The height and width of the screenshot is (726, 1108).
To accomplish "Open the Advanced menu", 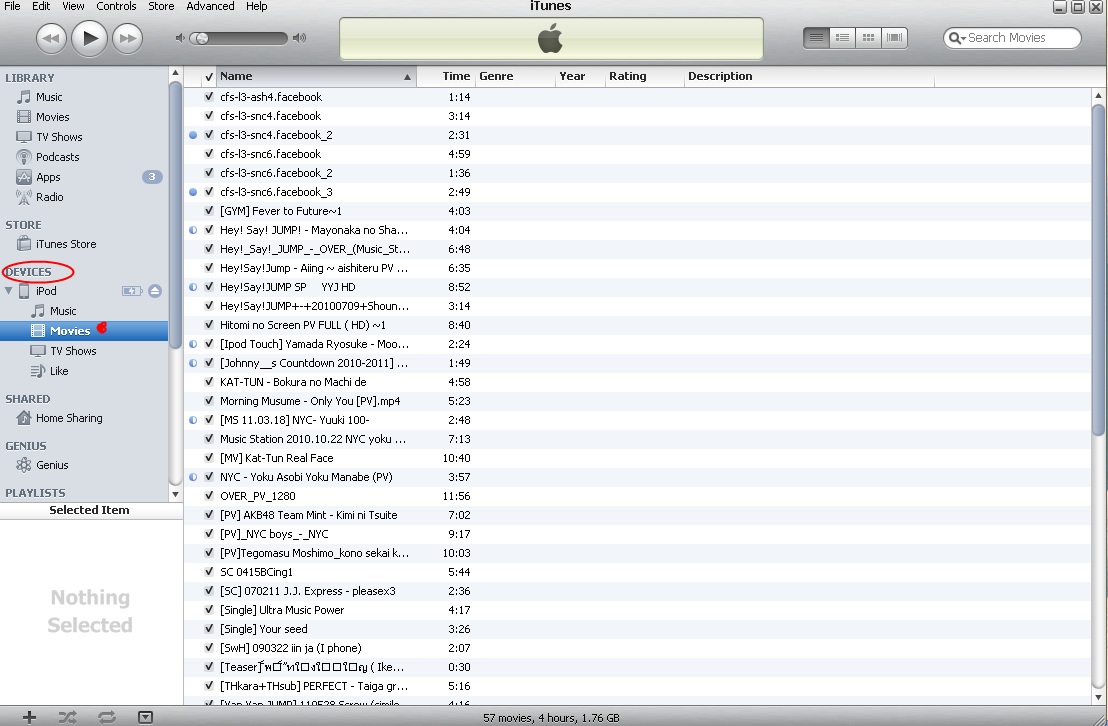I will [x=210, y=6].
